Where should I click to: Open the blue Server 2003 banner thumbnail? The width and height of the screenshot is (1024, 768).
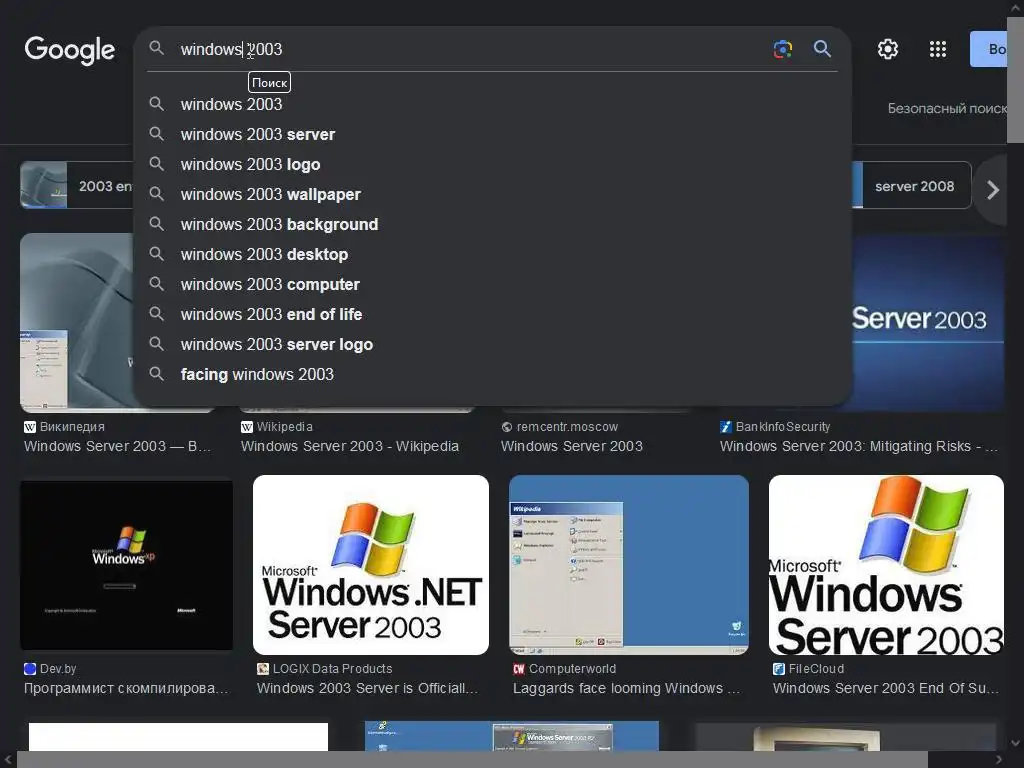tap(928, 323)
